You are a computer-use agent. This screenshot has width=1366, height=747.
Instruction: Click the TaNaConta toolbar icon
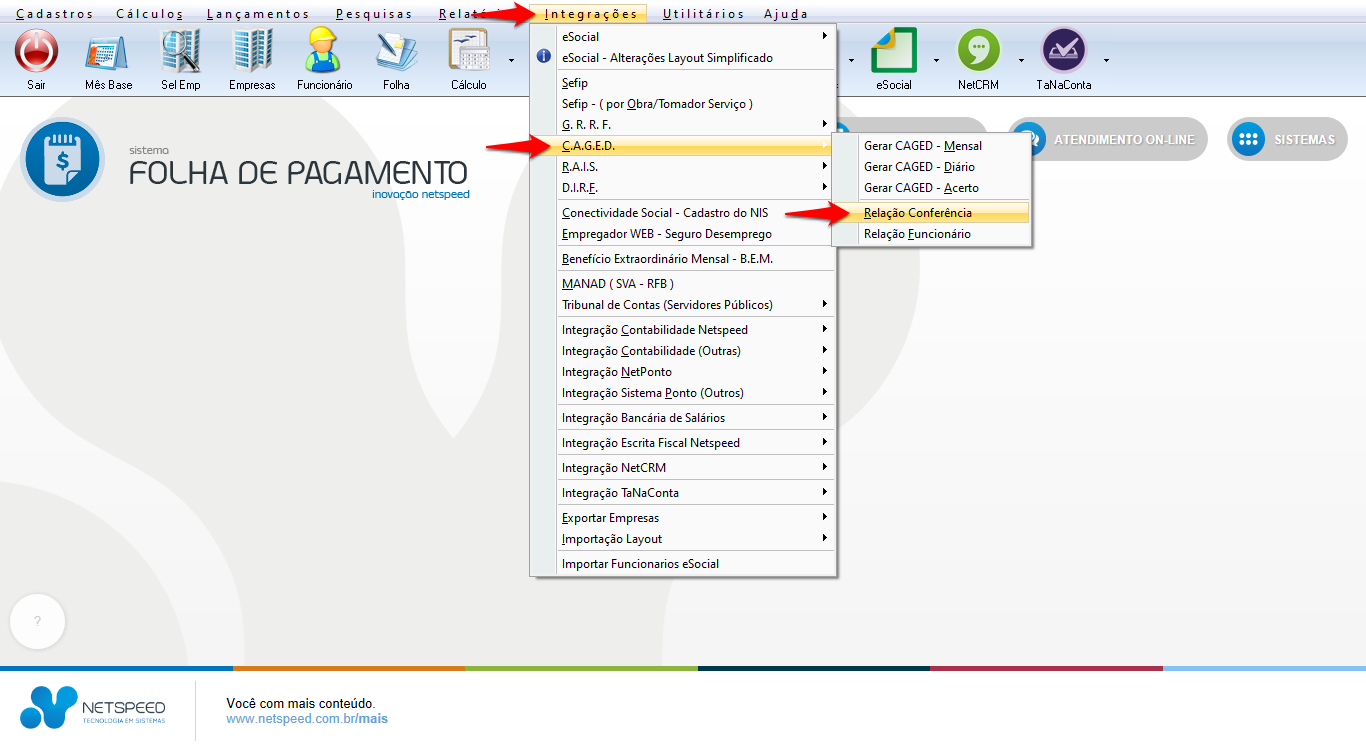pyautogui.click(x=1063, y=50)
